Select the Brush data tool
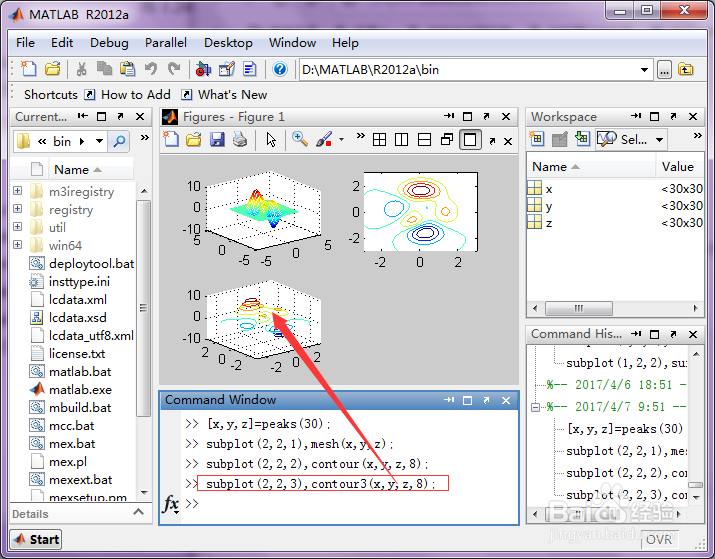Image resolution: width=715 pixels, height=559 pixels. (x=324, y=140)
